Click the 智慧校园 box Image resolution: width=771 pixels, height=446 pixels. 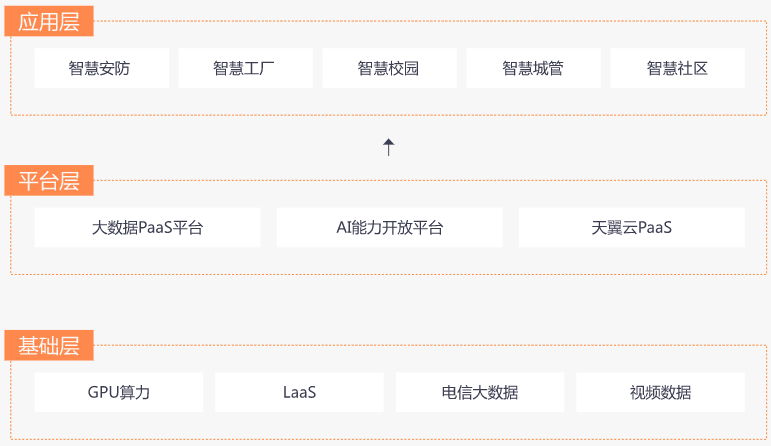(389, 68)
